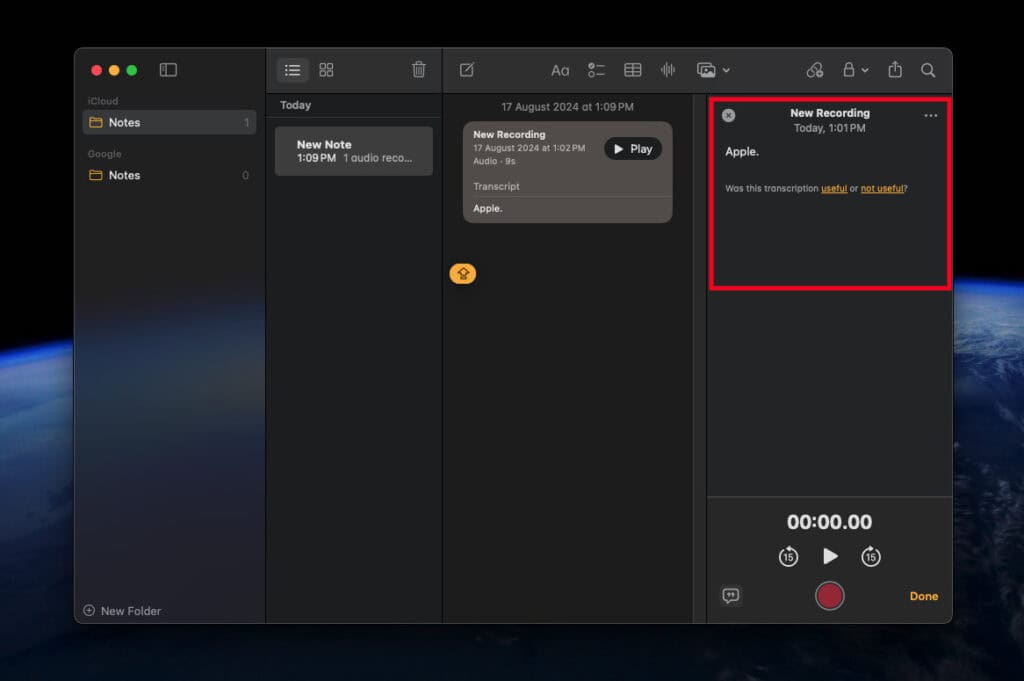
Task: Open the photos attachment dropdown chevron
Action: tap(725, 70)
